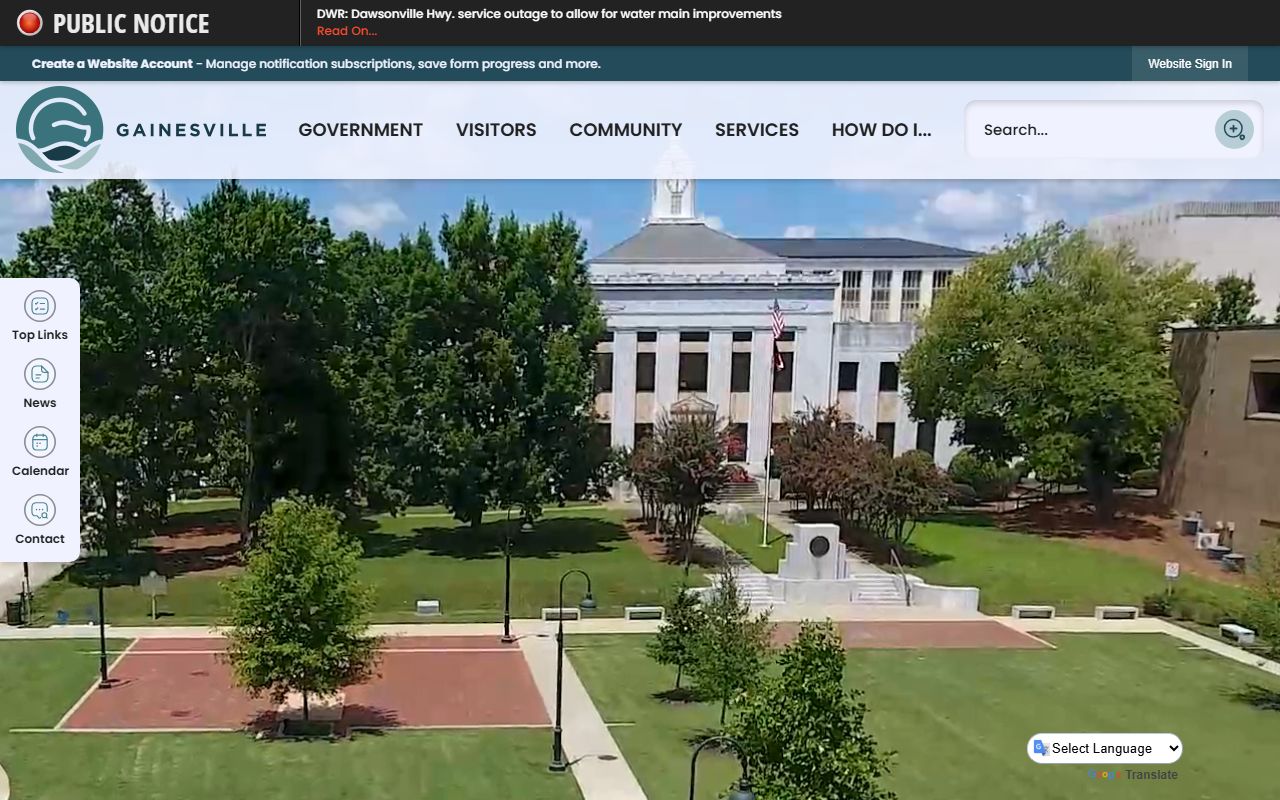Click the red Public Notice alert icon

(x=29, y=23)
